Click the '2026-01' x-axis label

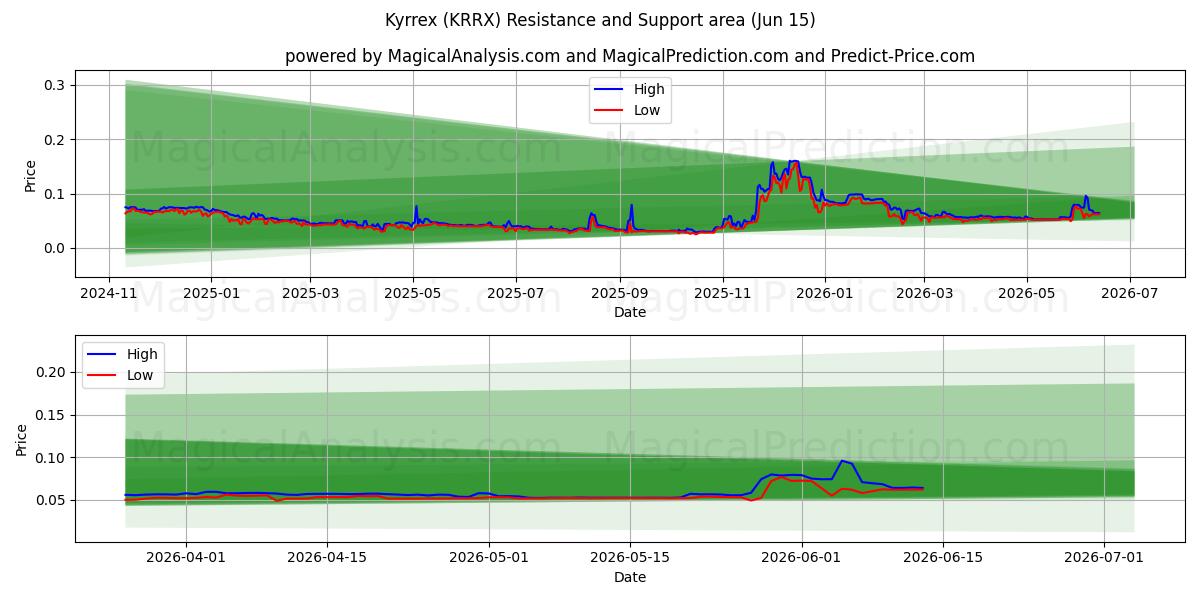click(825, 294)
